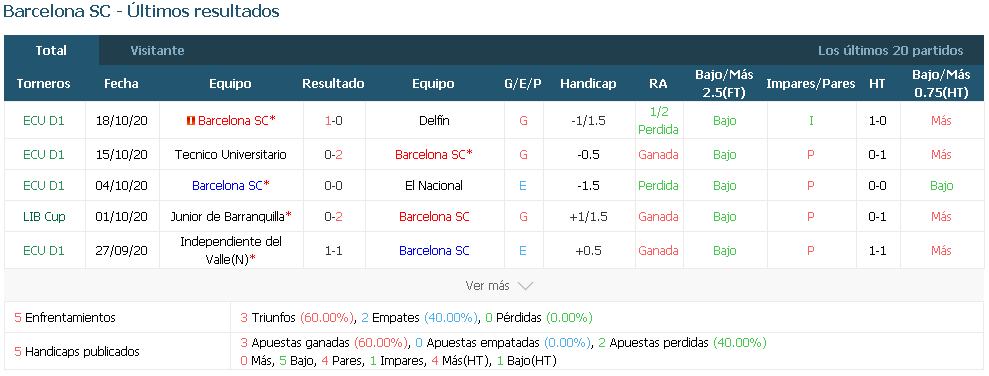Open the 0-0 result against El Nacional
The image size is (989, 376).
point(334,185)
